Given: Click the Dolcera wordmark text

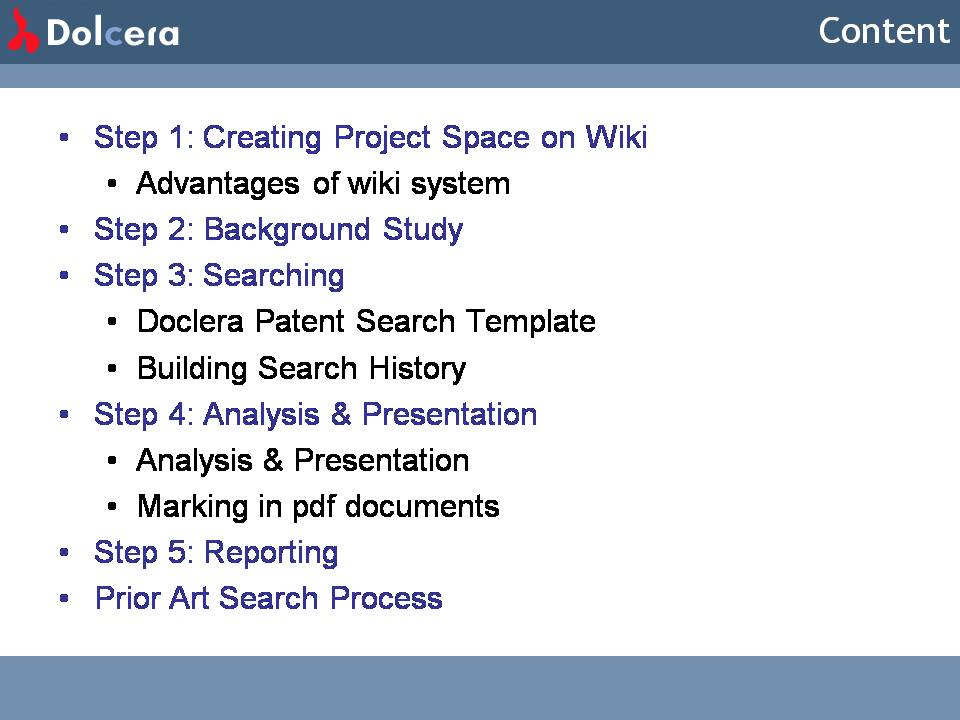Looking at the screenshot, I should [x=113, y=34].
